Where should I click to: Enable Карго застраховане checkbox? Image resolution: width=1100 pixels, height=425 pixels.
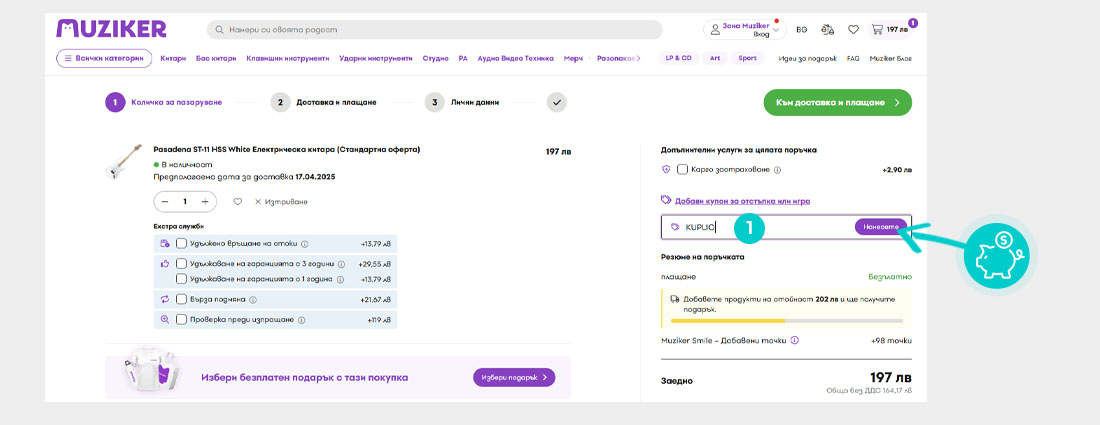pos(682,170)
